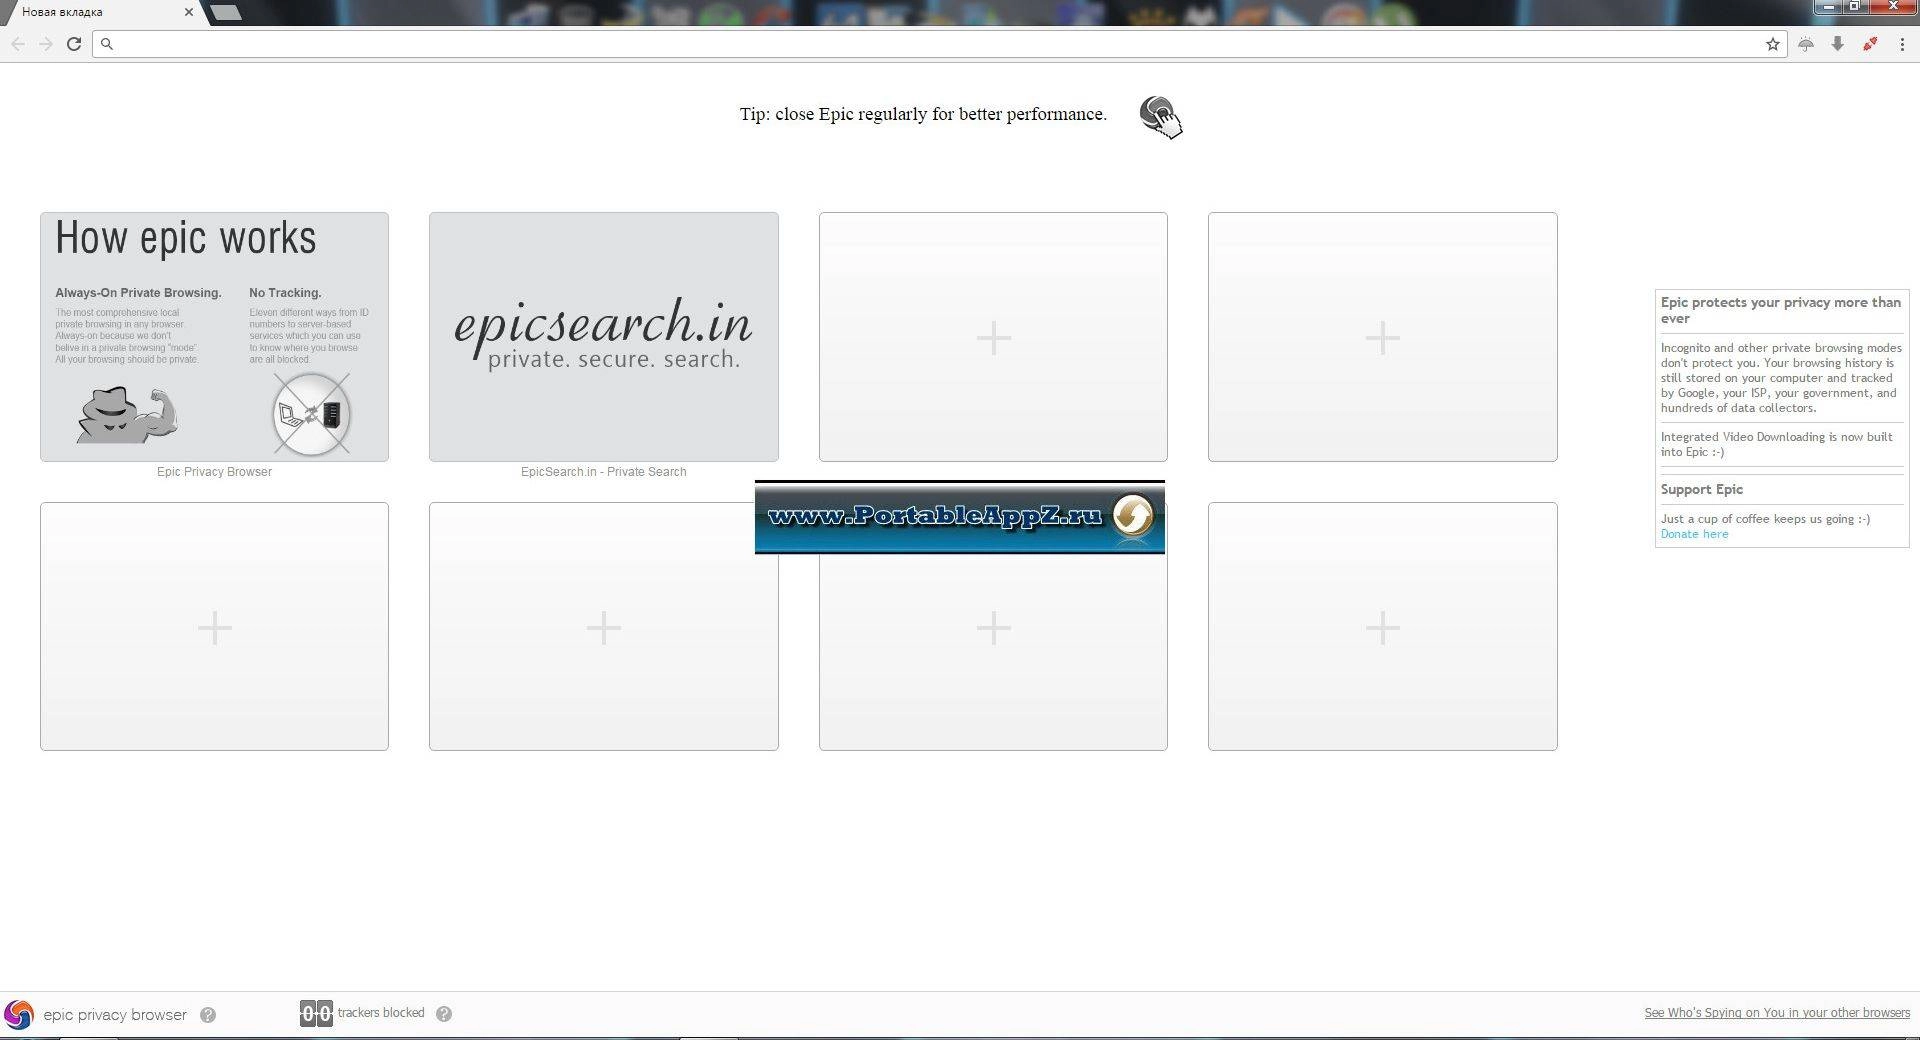Click the epic privacy browser label
Image resolution: width=1920 pixels, height=1040 pixels.
coord(115,1015)
